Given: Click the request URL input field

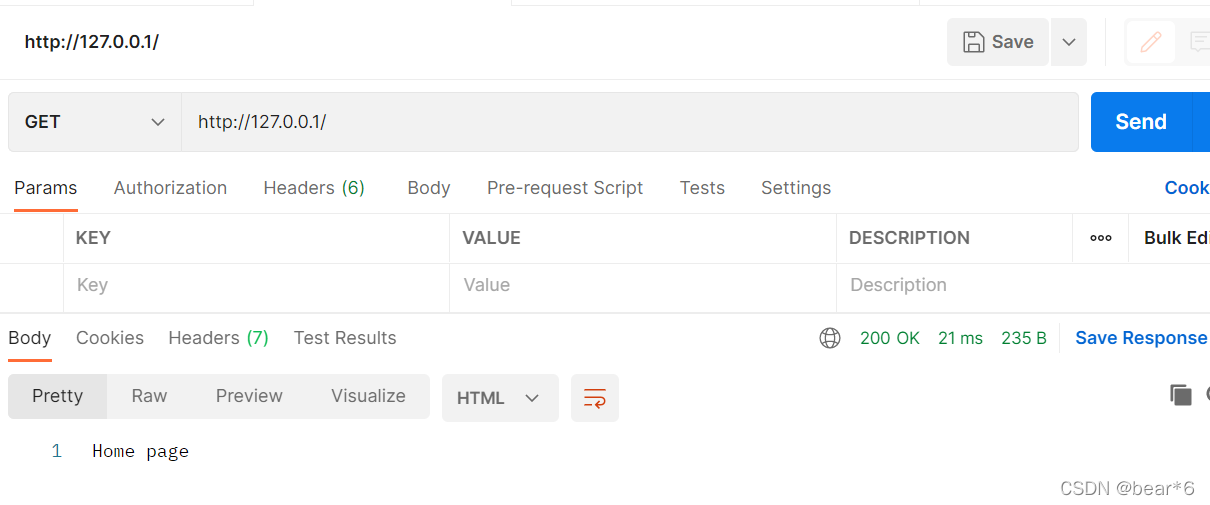Looking at the screenshot, I should coord(630,122).
